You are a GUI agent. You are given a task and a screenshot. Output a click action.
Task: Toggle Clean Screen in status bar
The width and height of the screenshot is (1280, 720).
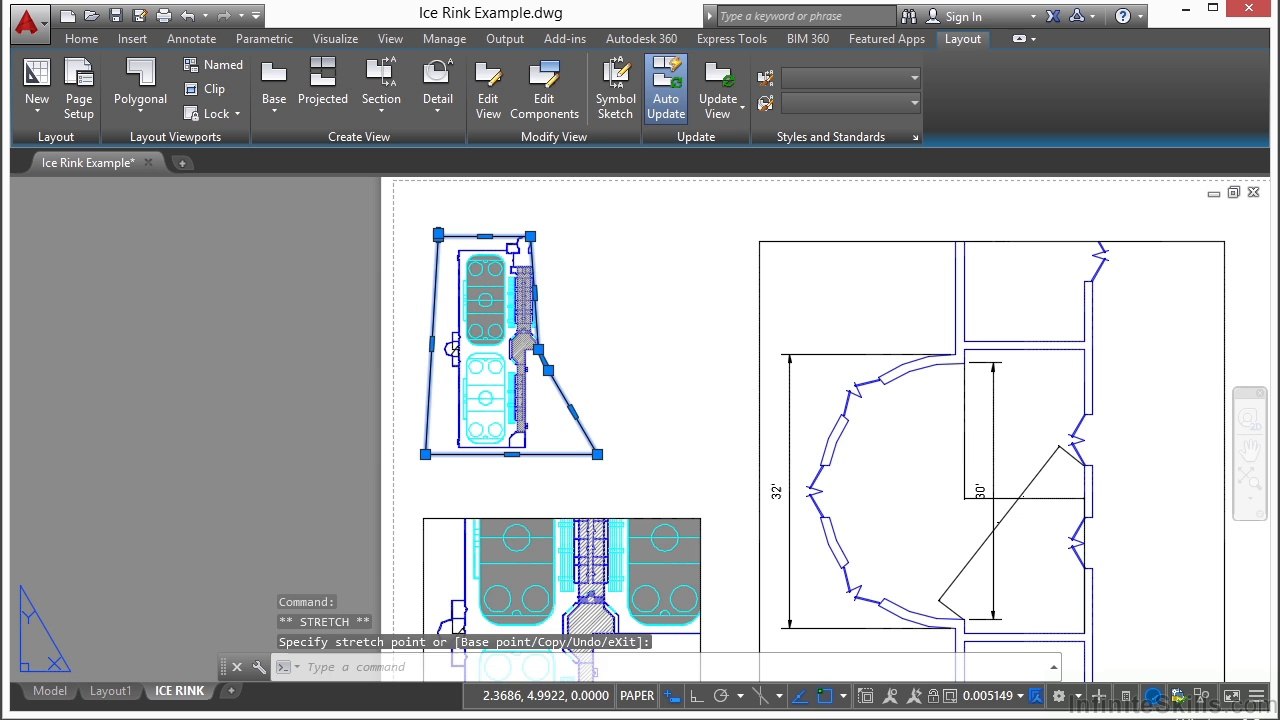tap(1232, 696)
